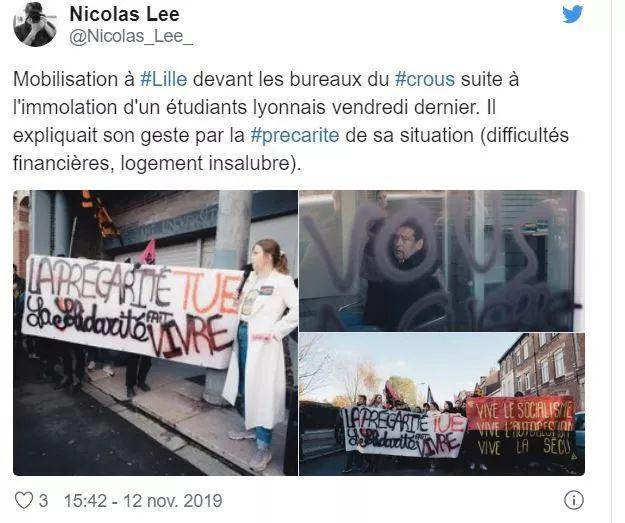Image resolution: width=625 pixels, height=523 pixels.
Task: Click the Twitter bird logo
Action: pos(572,14)
